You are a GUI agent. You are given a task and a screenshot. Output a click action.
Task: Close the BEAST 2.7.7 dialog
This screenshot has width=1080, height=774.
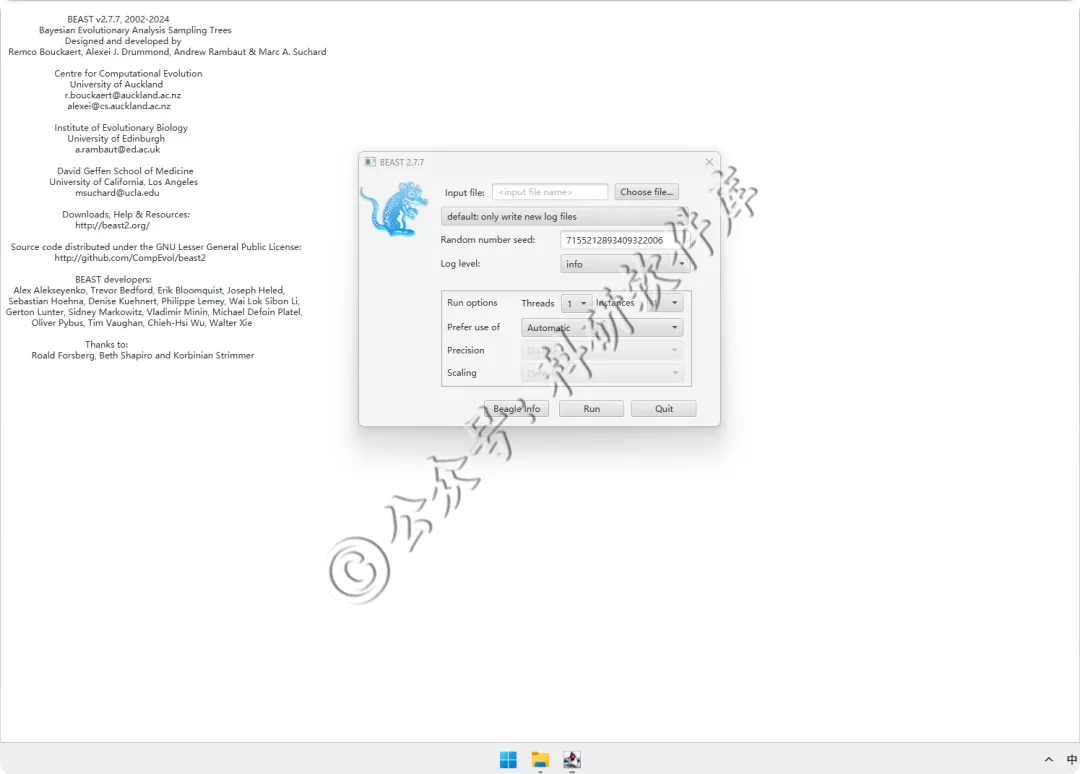pyautogui.click(x=709, y=162)
